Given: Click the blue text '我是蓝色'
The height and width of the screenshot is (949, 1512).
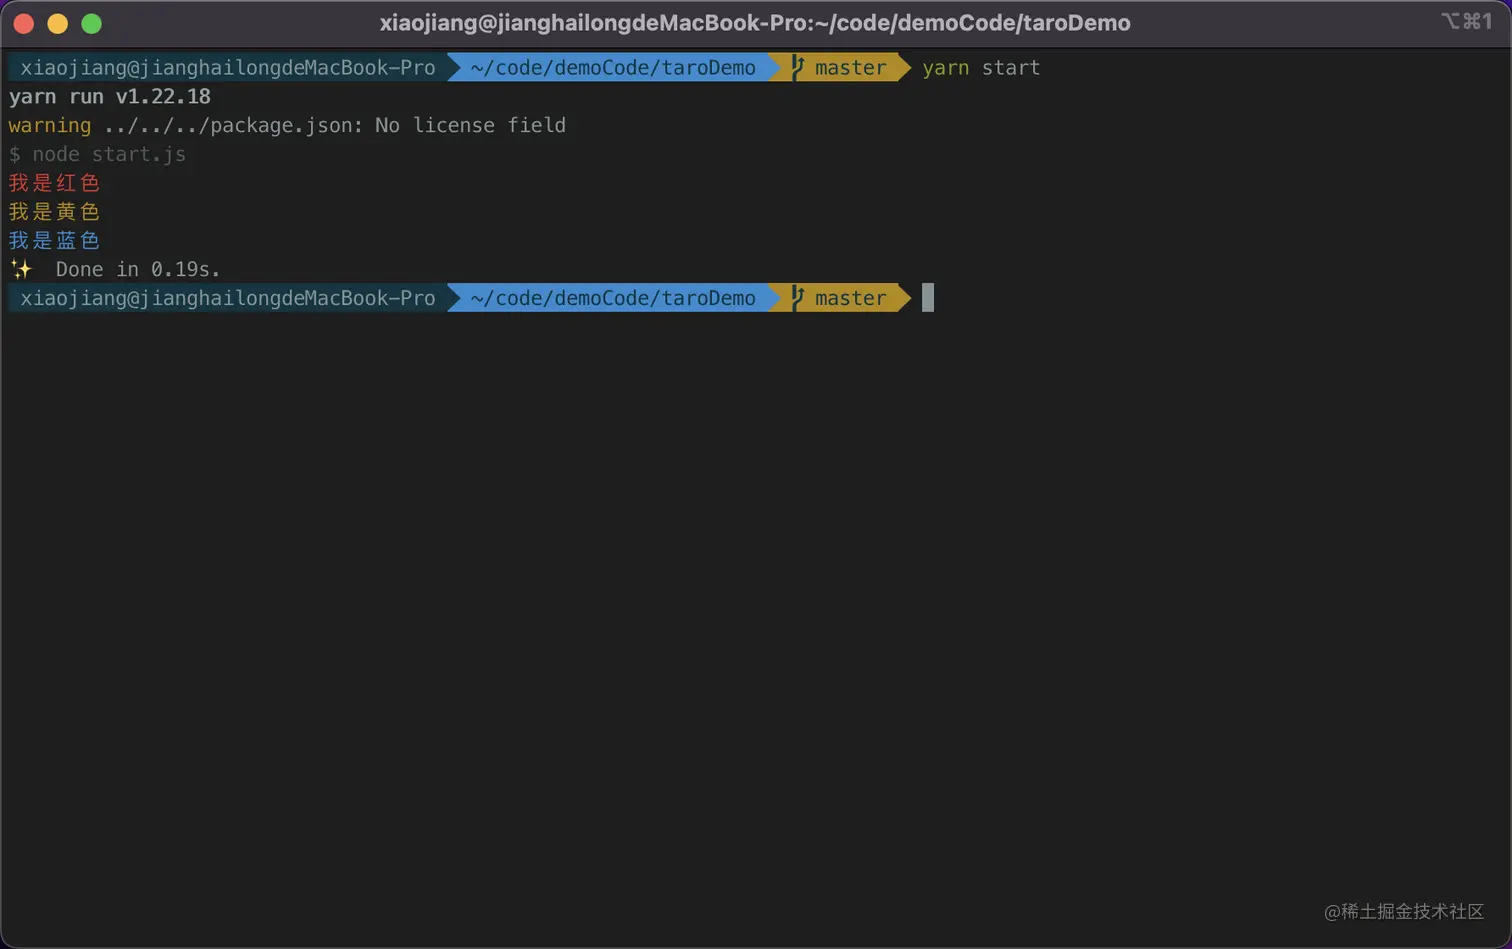Looking at the screenshot, I should click(54, 241).
